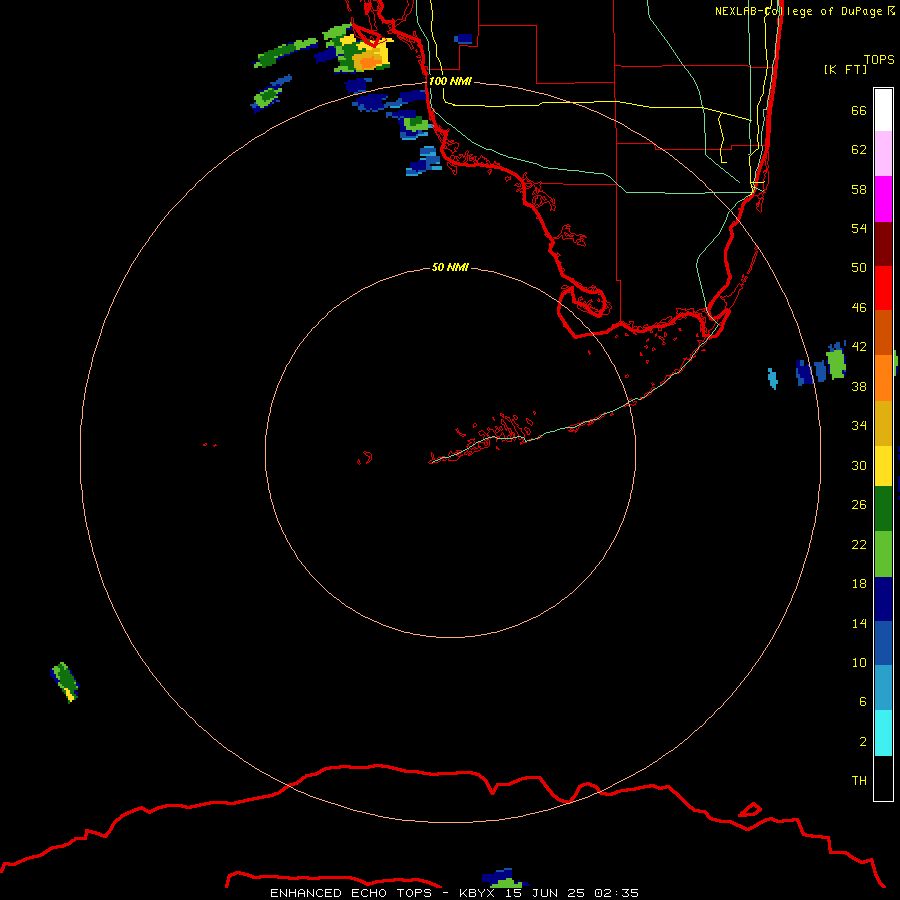Image resolution: width=900 pixels, height=900 pixels.
Task: Click the legend value 58
Action: 859,189
